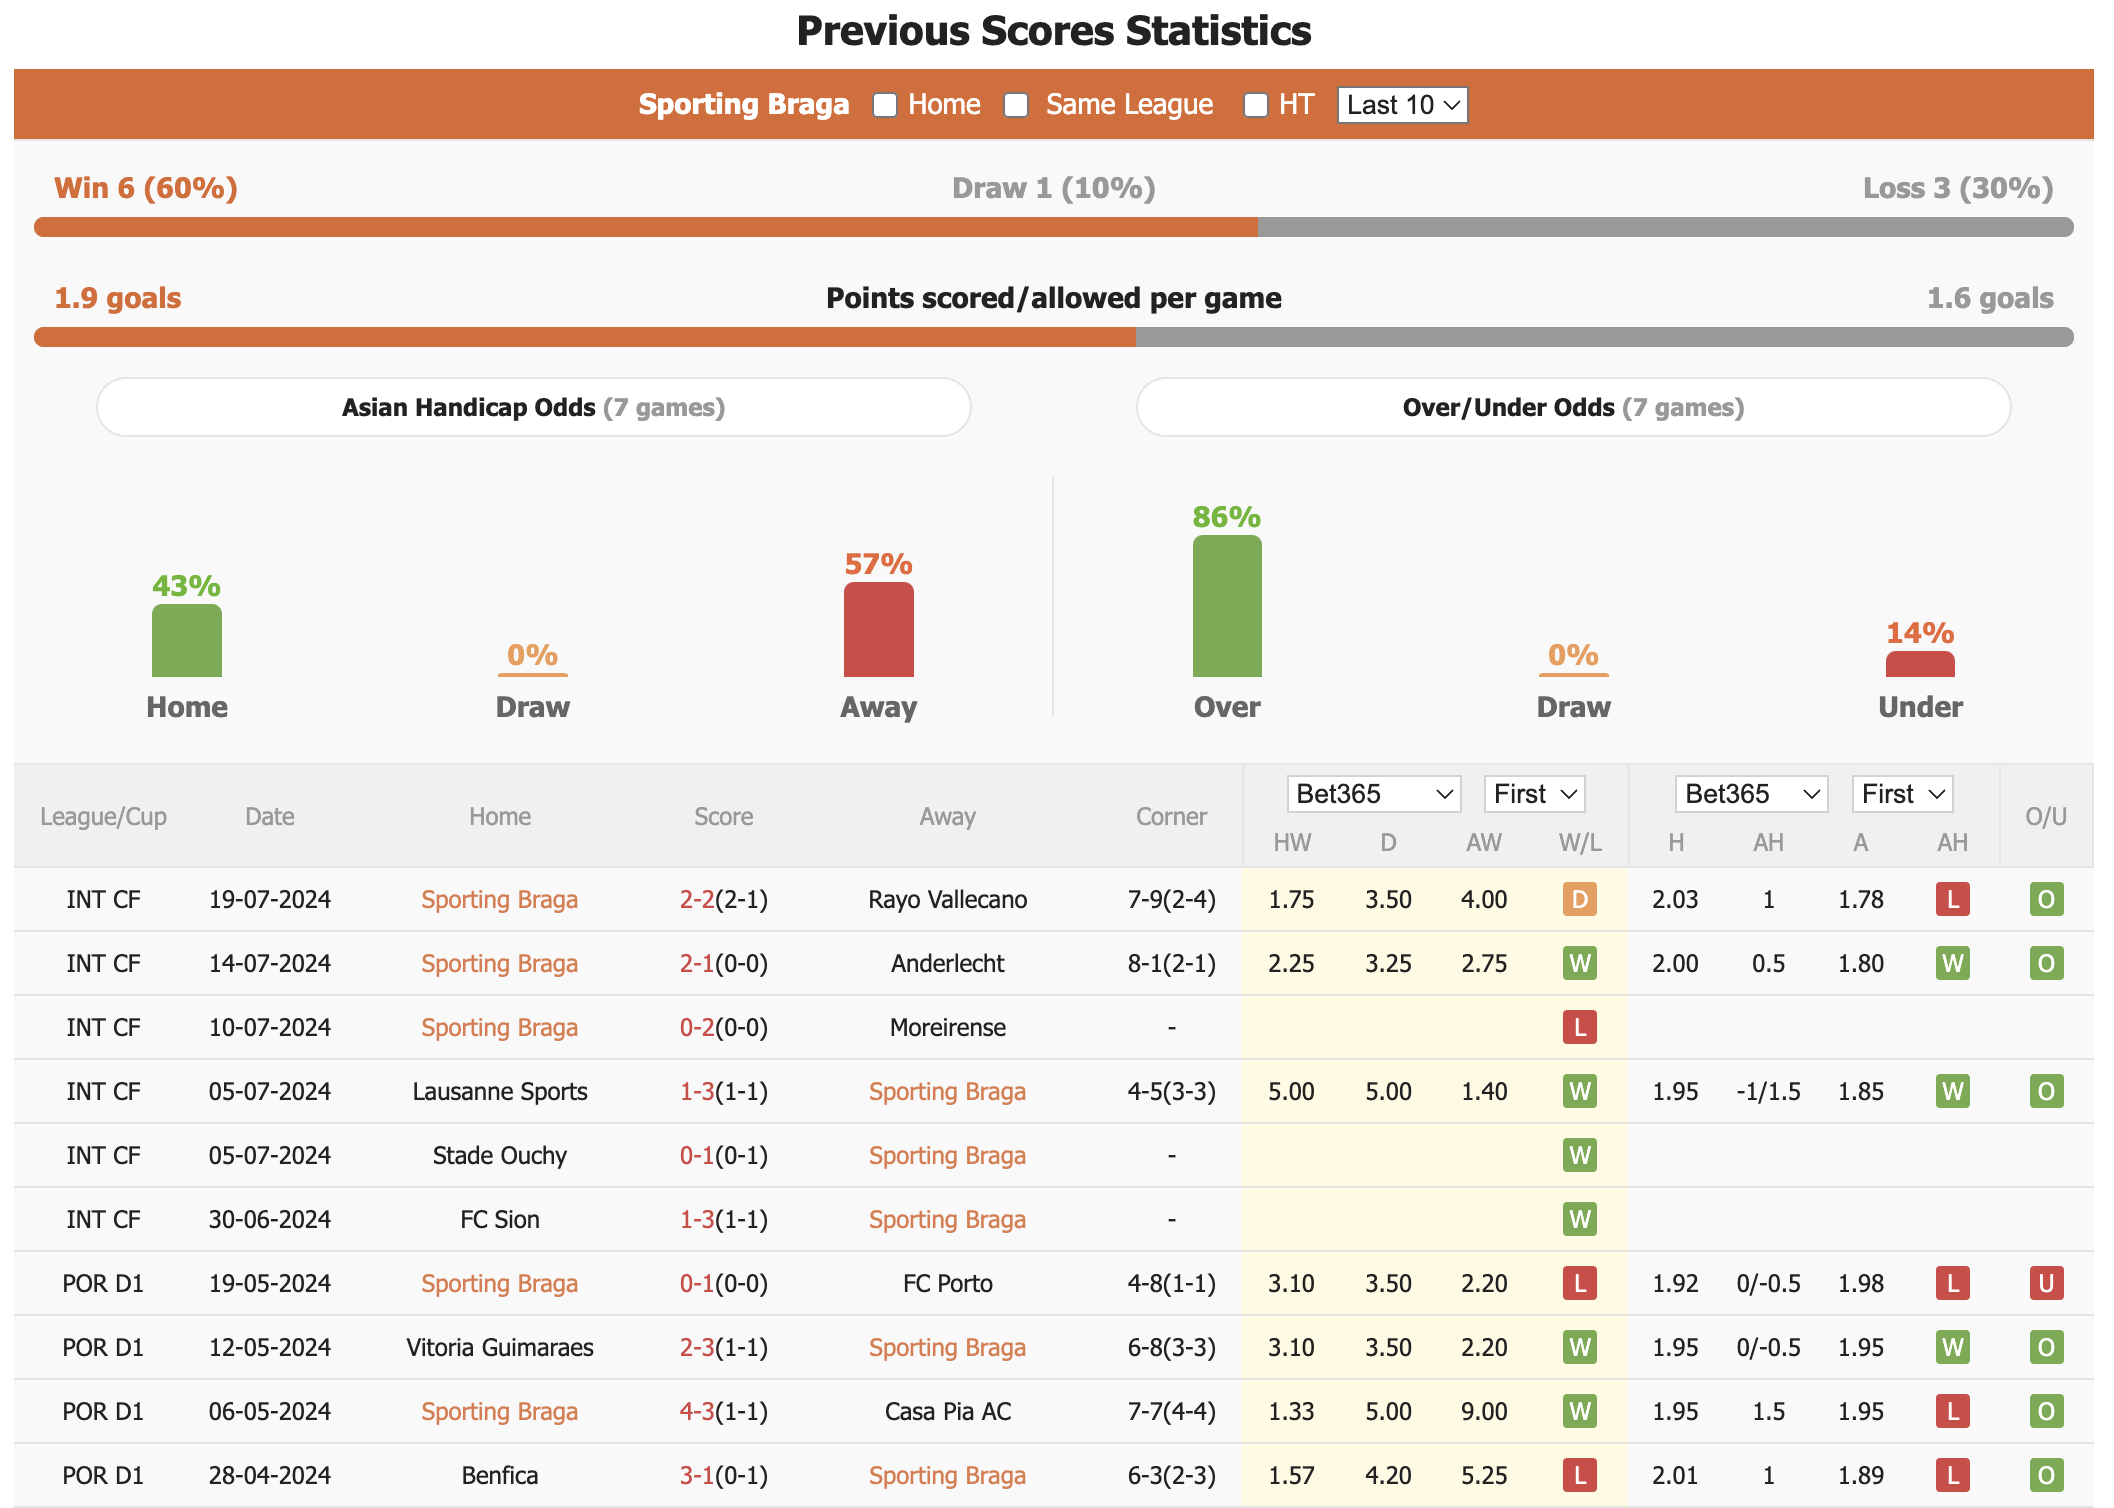The width and height of the screenshot is (2114, 1508).
Task: Click the W/L badge in the Vitoria Guimaraes row
Action: [1580, 1347]
